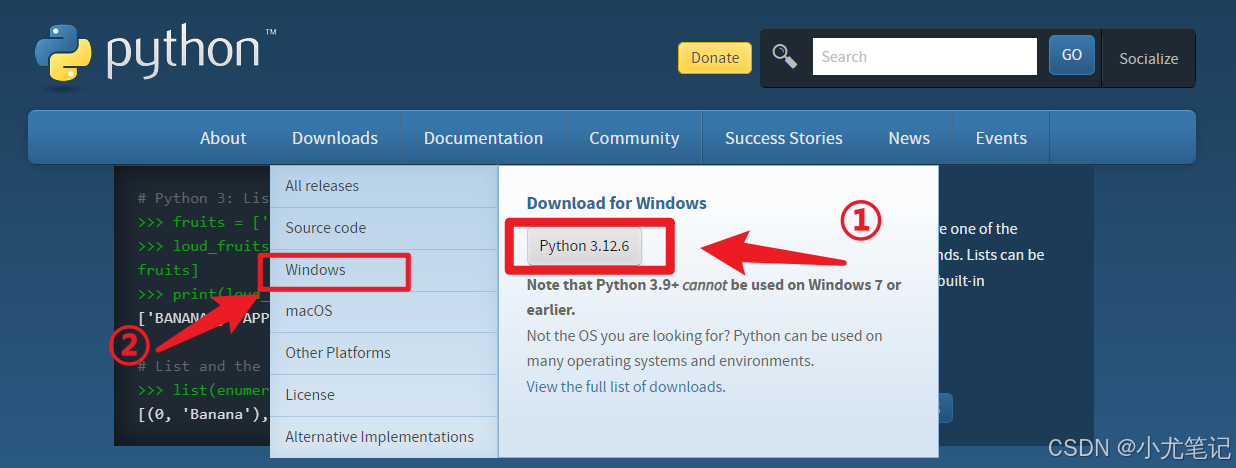Open the Documentation menu

(483, 138)
